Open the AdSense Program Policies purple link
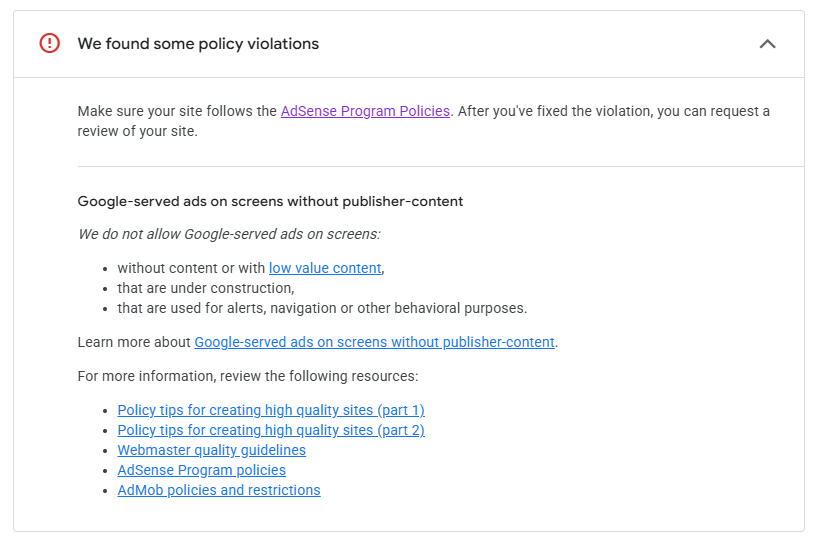The width and height of the screenshot is (817, 545). (x=365, y=111)
